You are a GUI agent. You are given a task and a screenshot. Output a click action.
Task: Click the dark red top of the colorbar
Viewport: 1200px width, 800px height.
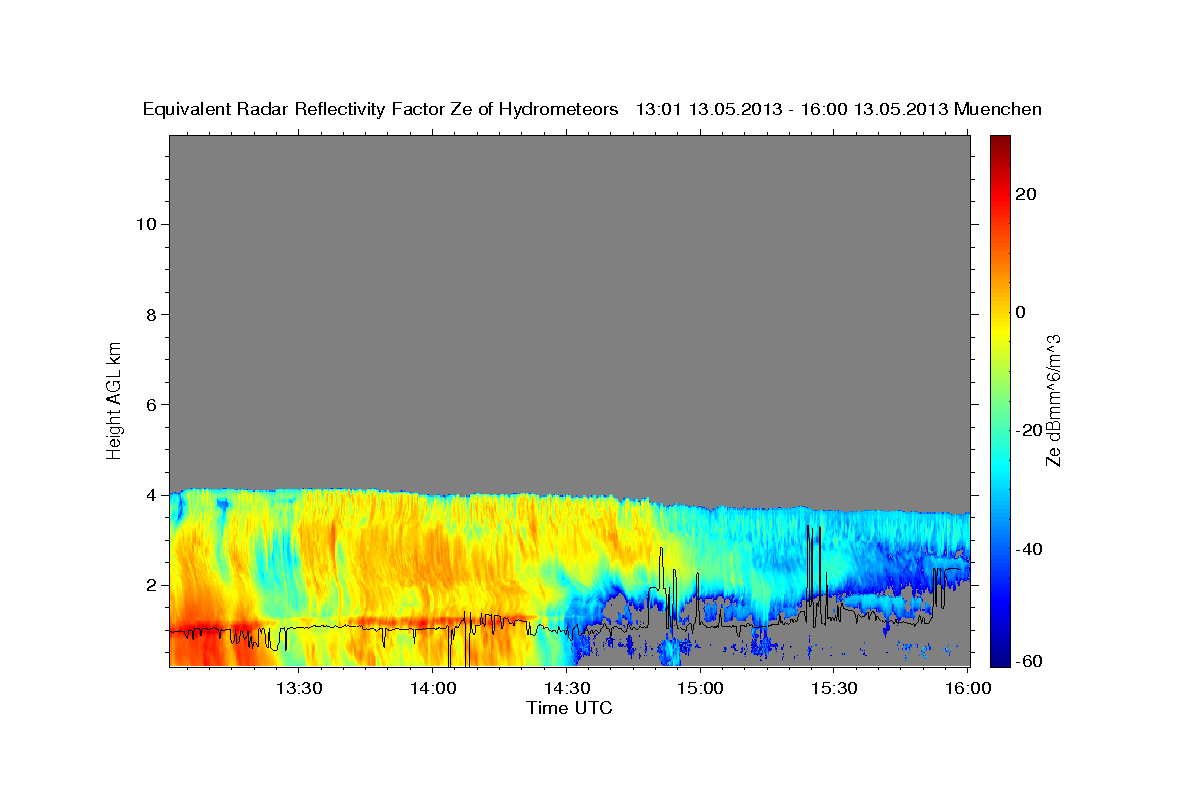1000,141
